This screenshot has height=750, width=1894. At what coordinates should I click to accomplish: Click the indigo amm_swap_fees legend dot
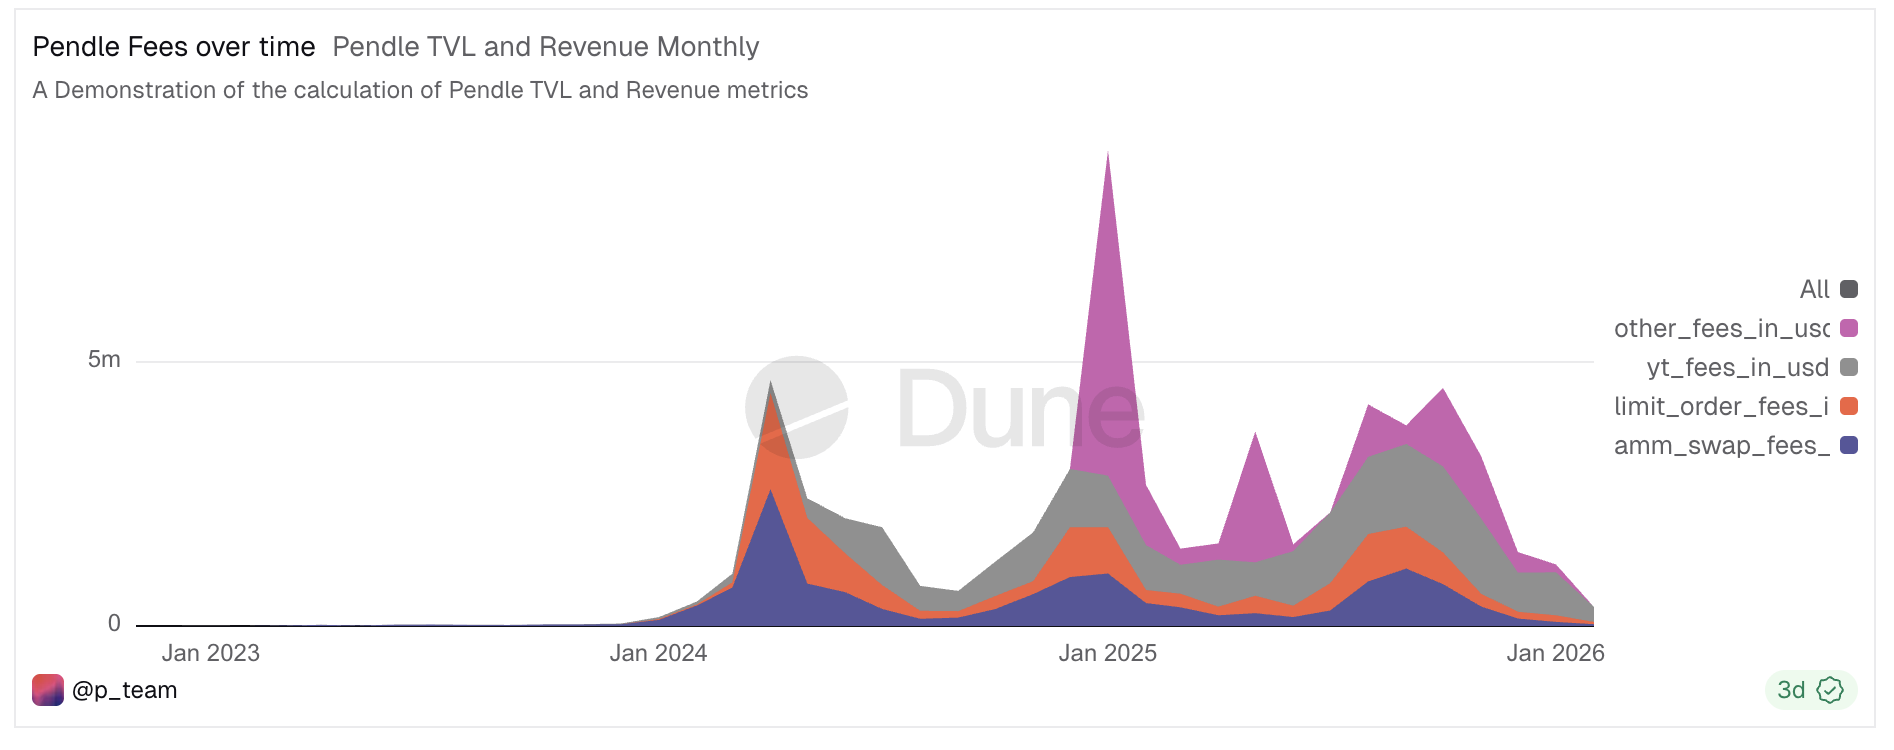tap(1849, 445)
